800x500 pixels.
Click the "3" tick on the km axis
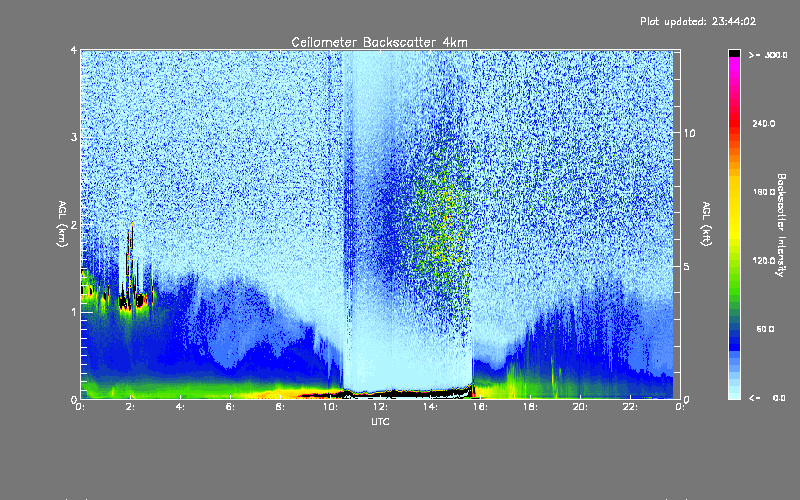point(74,137)
